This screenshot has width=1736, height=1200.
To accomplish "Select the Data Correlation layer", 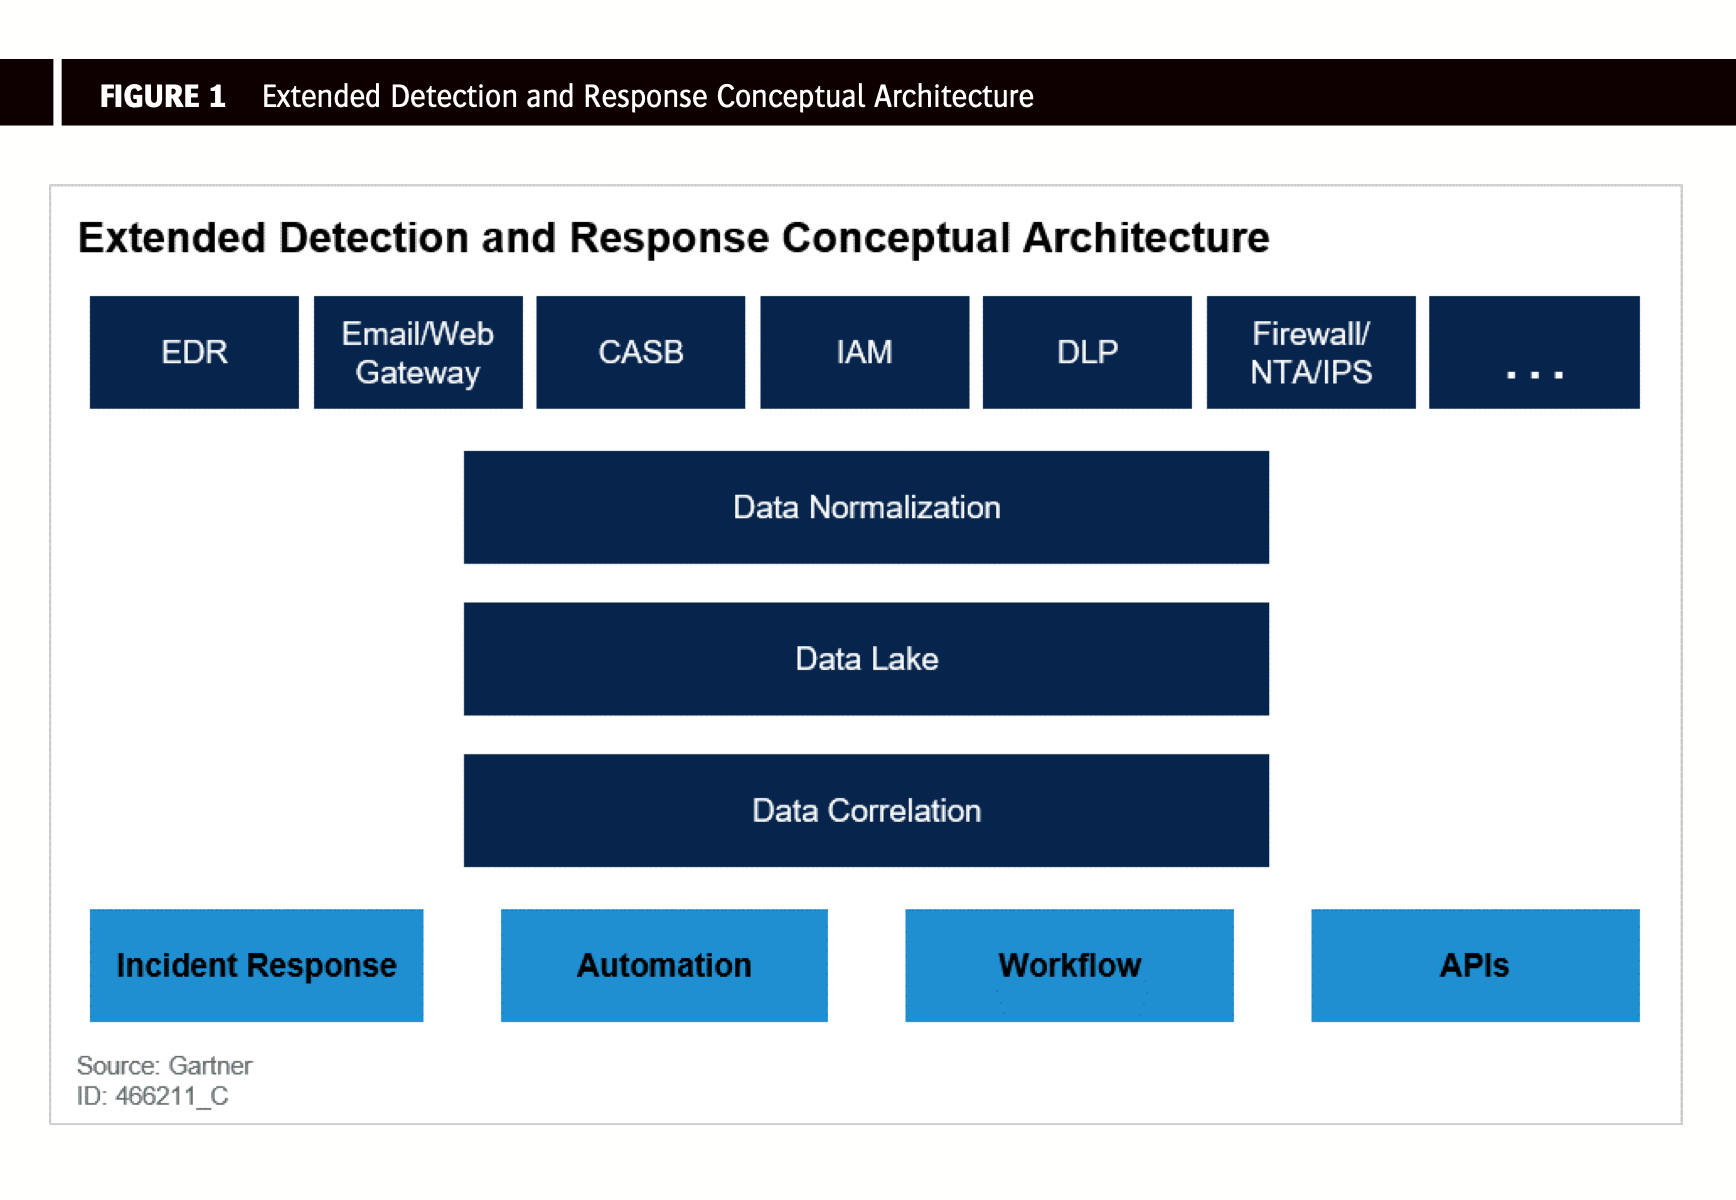I will (866, 810).
